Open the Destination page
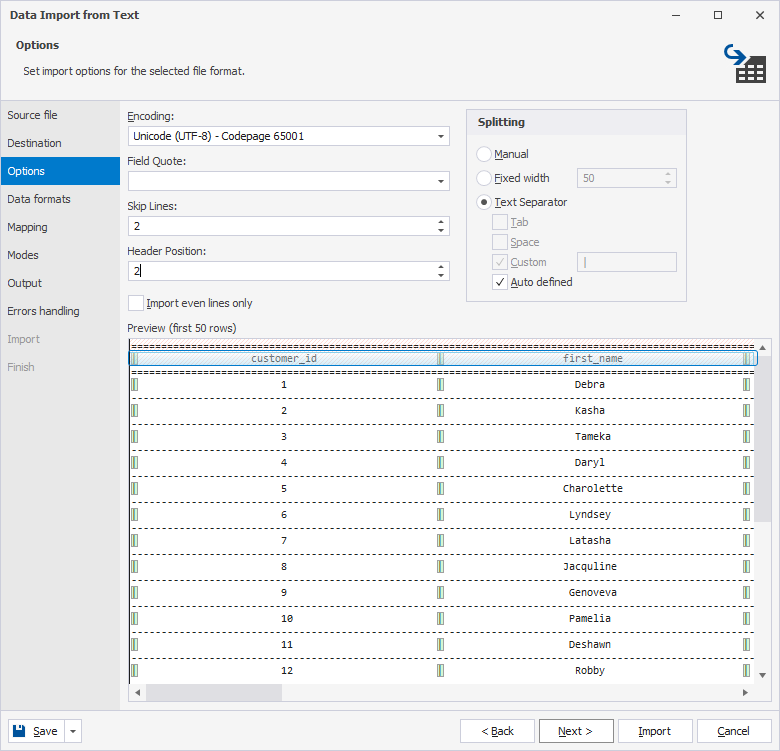This screenshot has height=751, width=780. (x=60, y=143)
